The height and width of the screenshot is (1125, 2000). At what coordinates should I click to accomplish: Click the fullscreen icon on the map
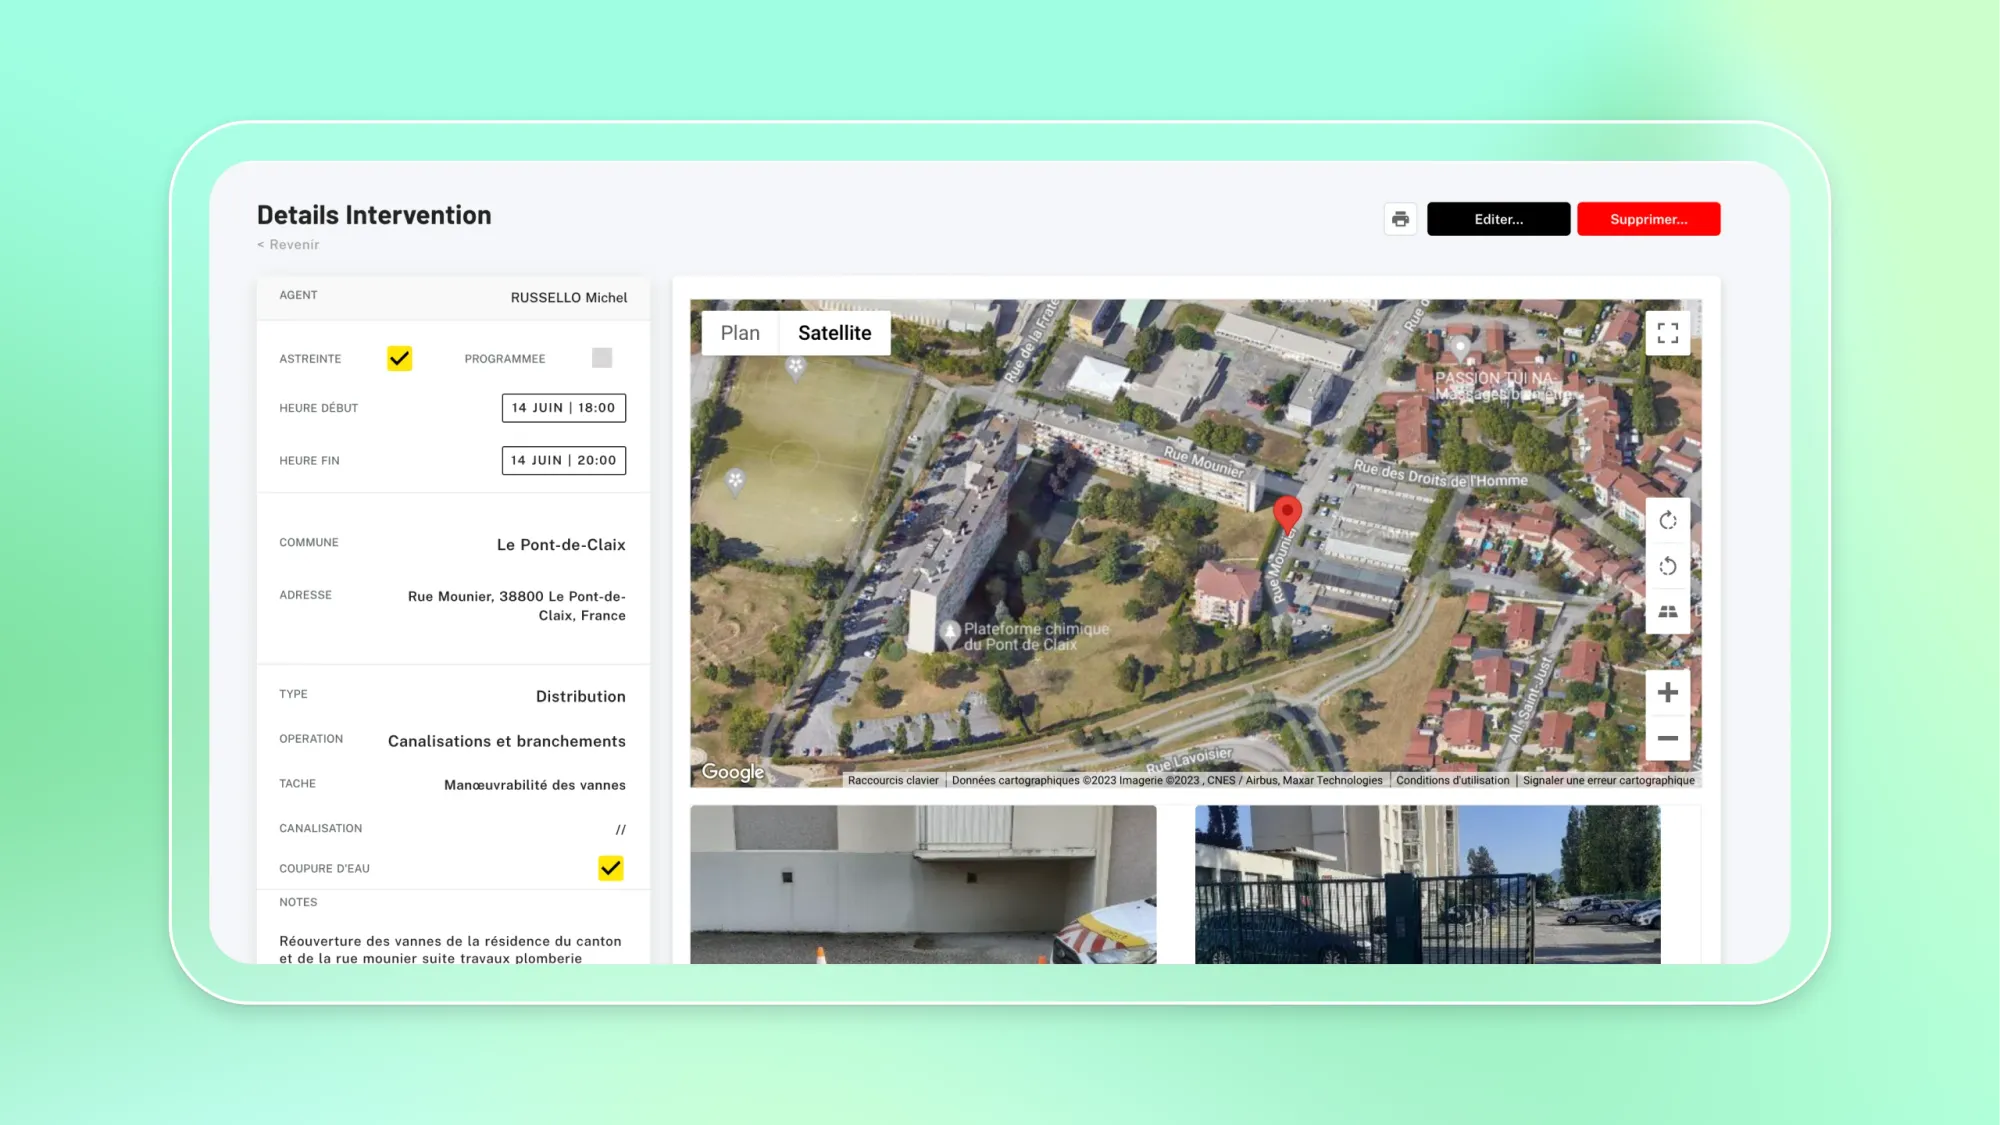(x=1667, y=332)
